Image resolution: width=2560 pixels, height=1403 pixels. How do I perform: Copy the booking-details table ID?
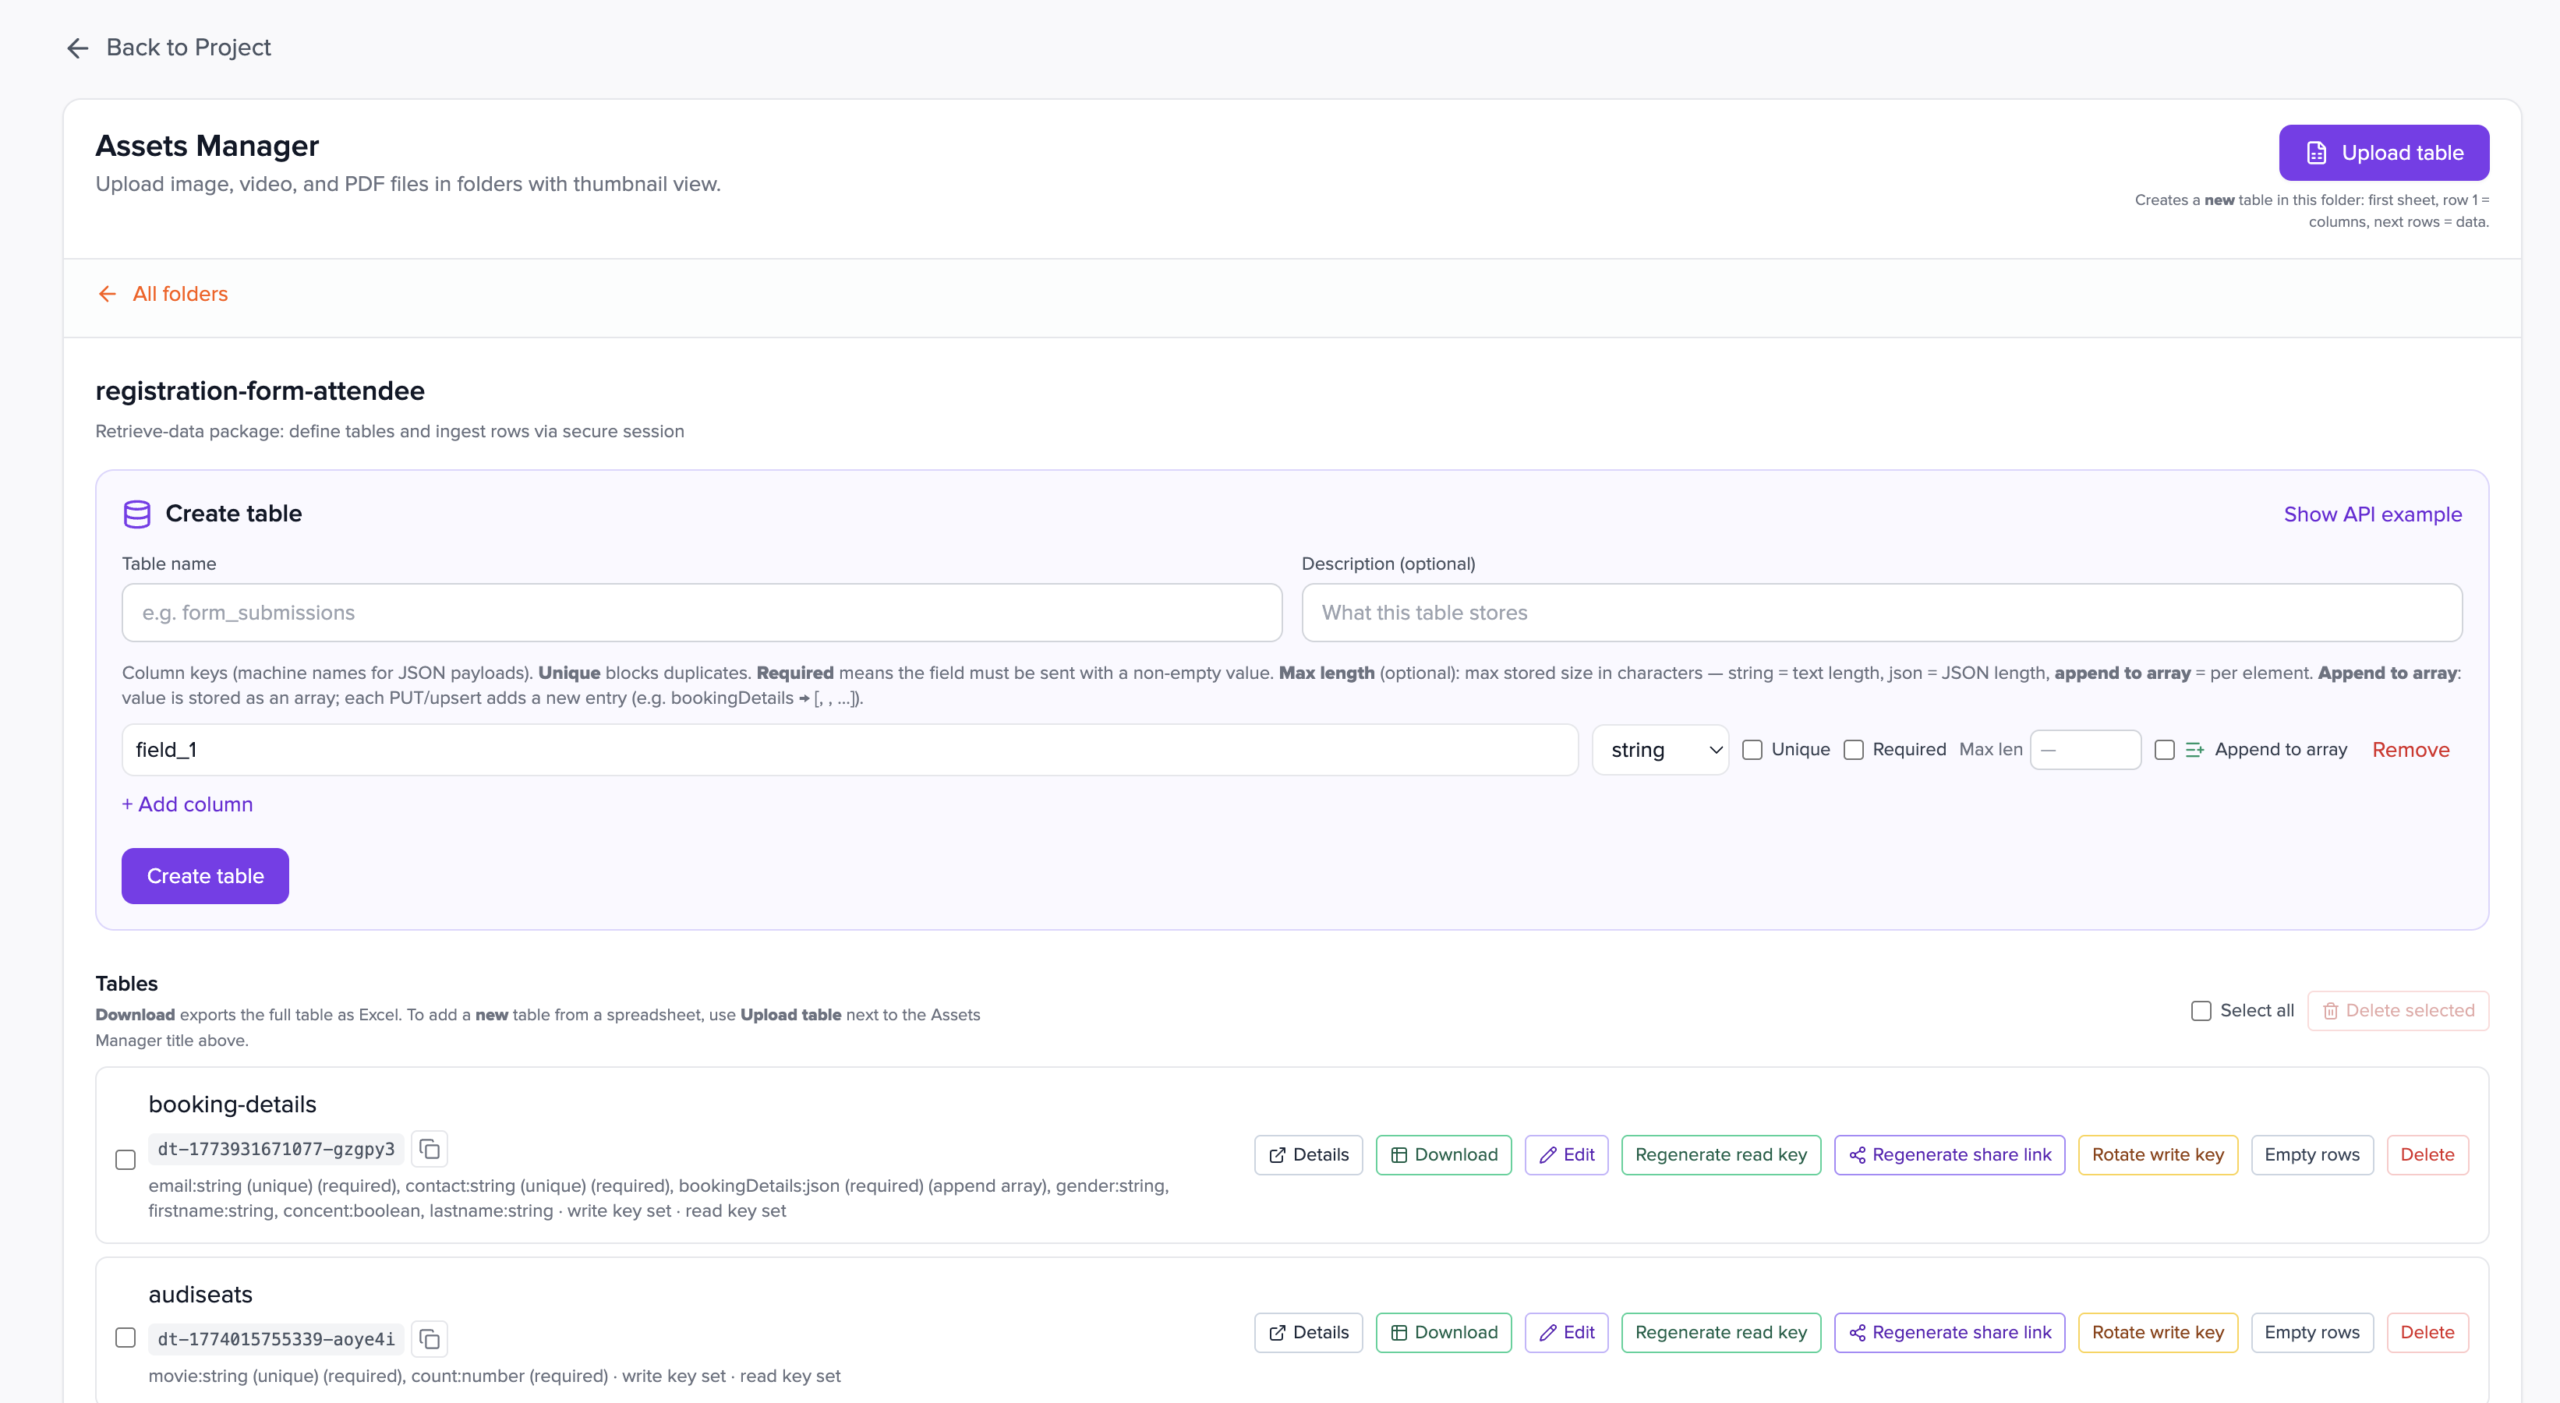tap(429, 1149)
